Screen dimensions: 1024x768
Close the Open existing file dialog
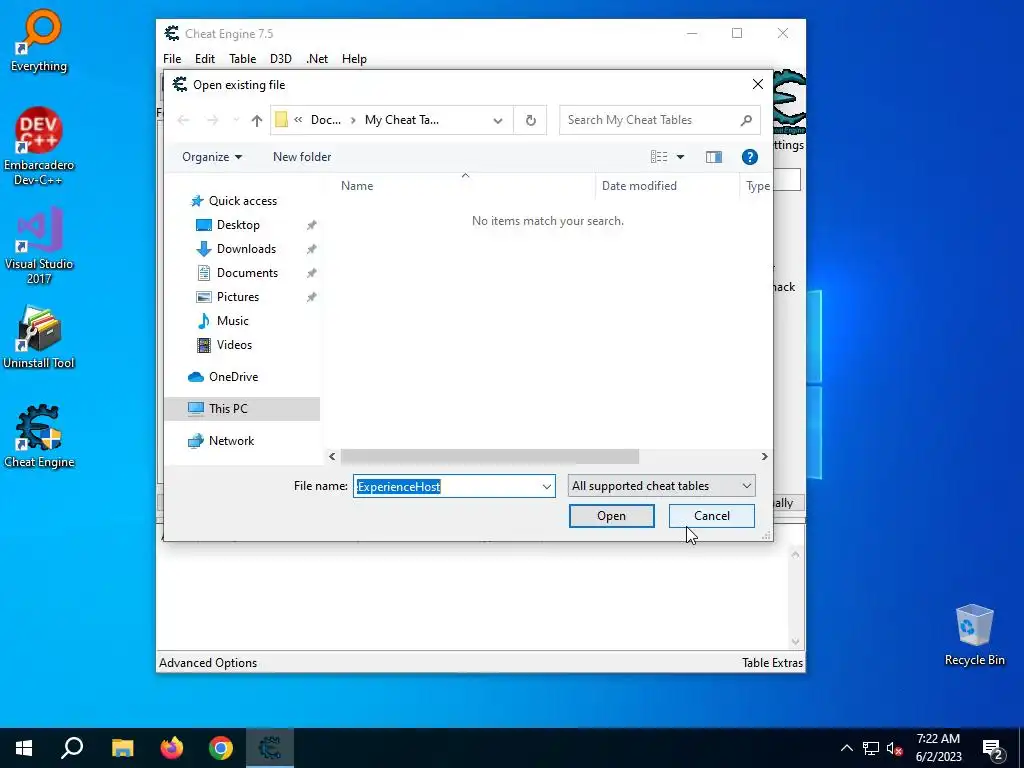758,84
